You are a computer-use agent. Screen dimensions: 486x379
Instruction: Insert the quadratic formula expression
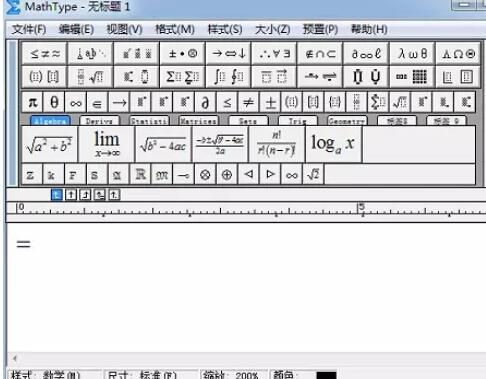tap(220, 144)
